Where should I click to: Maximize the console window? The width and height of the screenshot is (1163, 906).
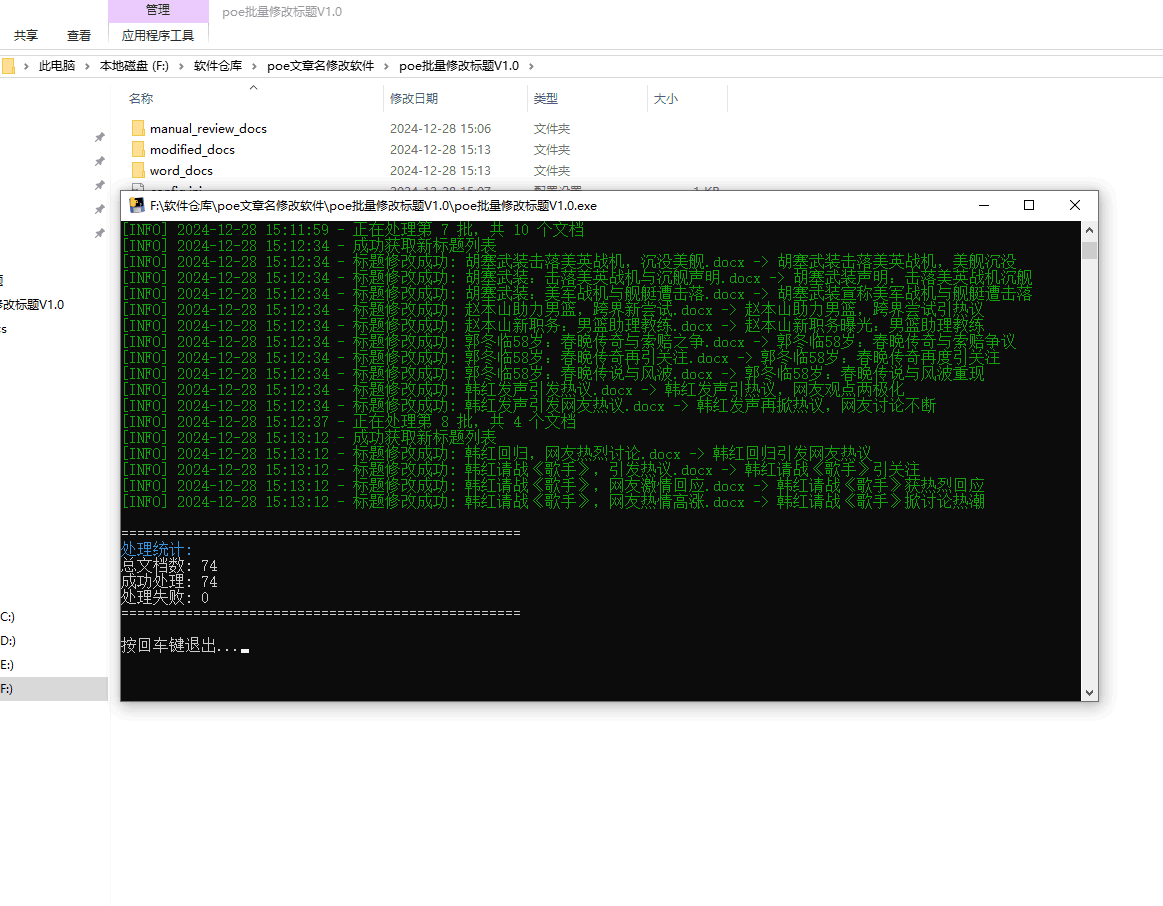pos(1029,205)
